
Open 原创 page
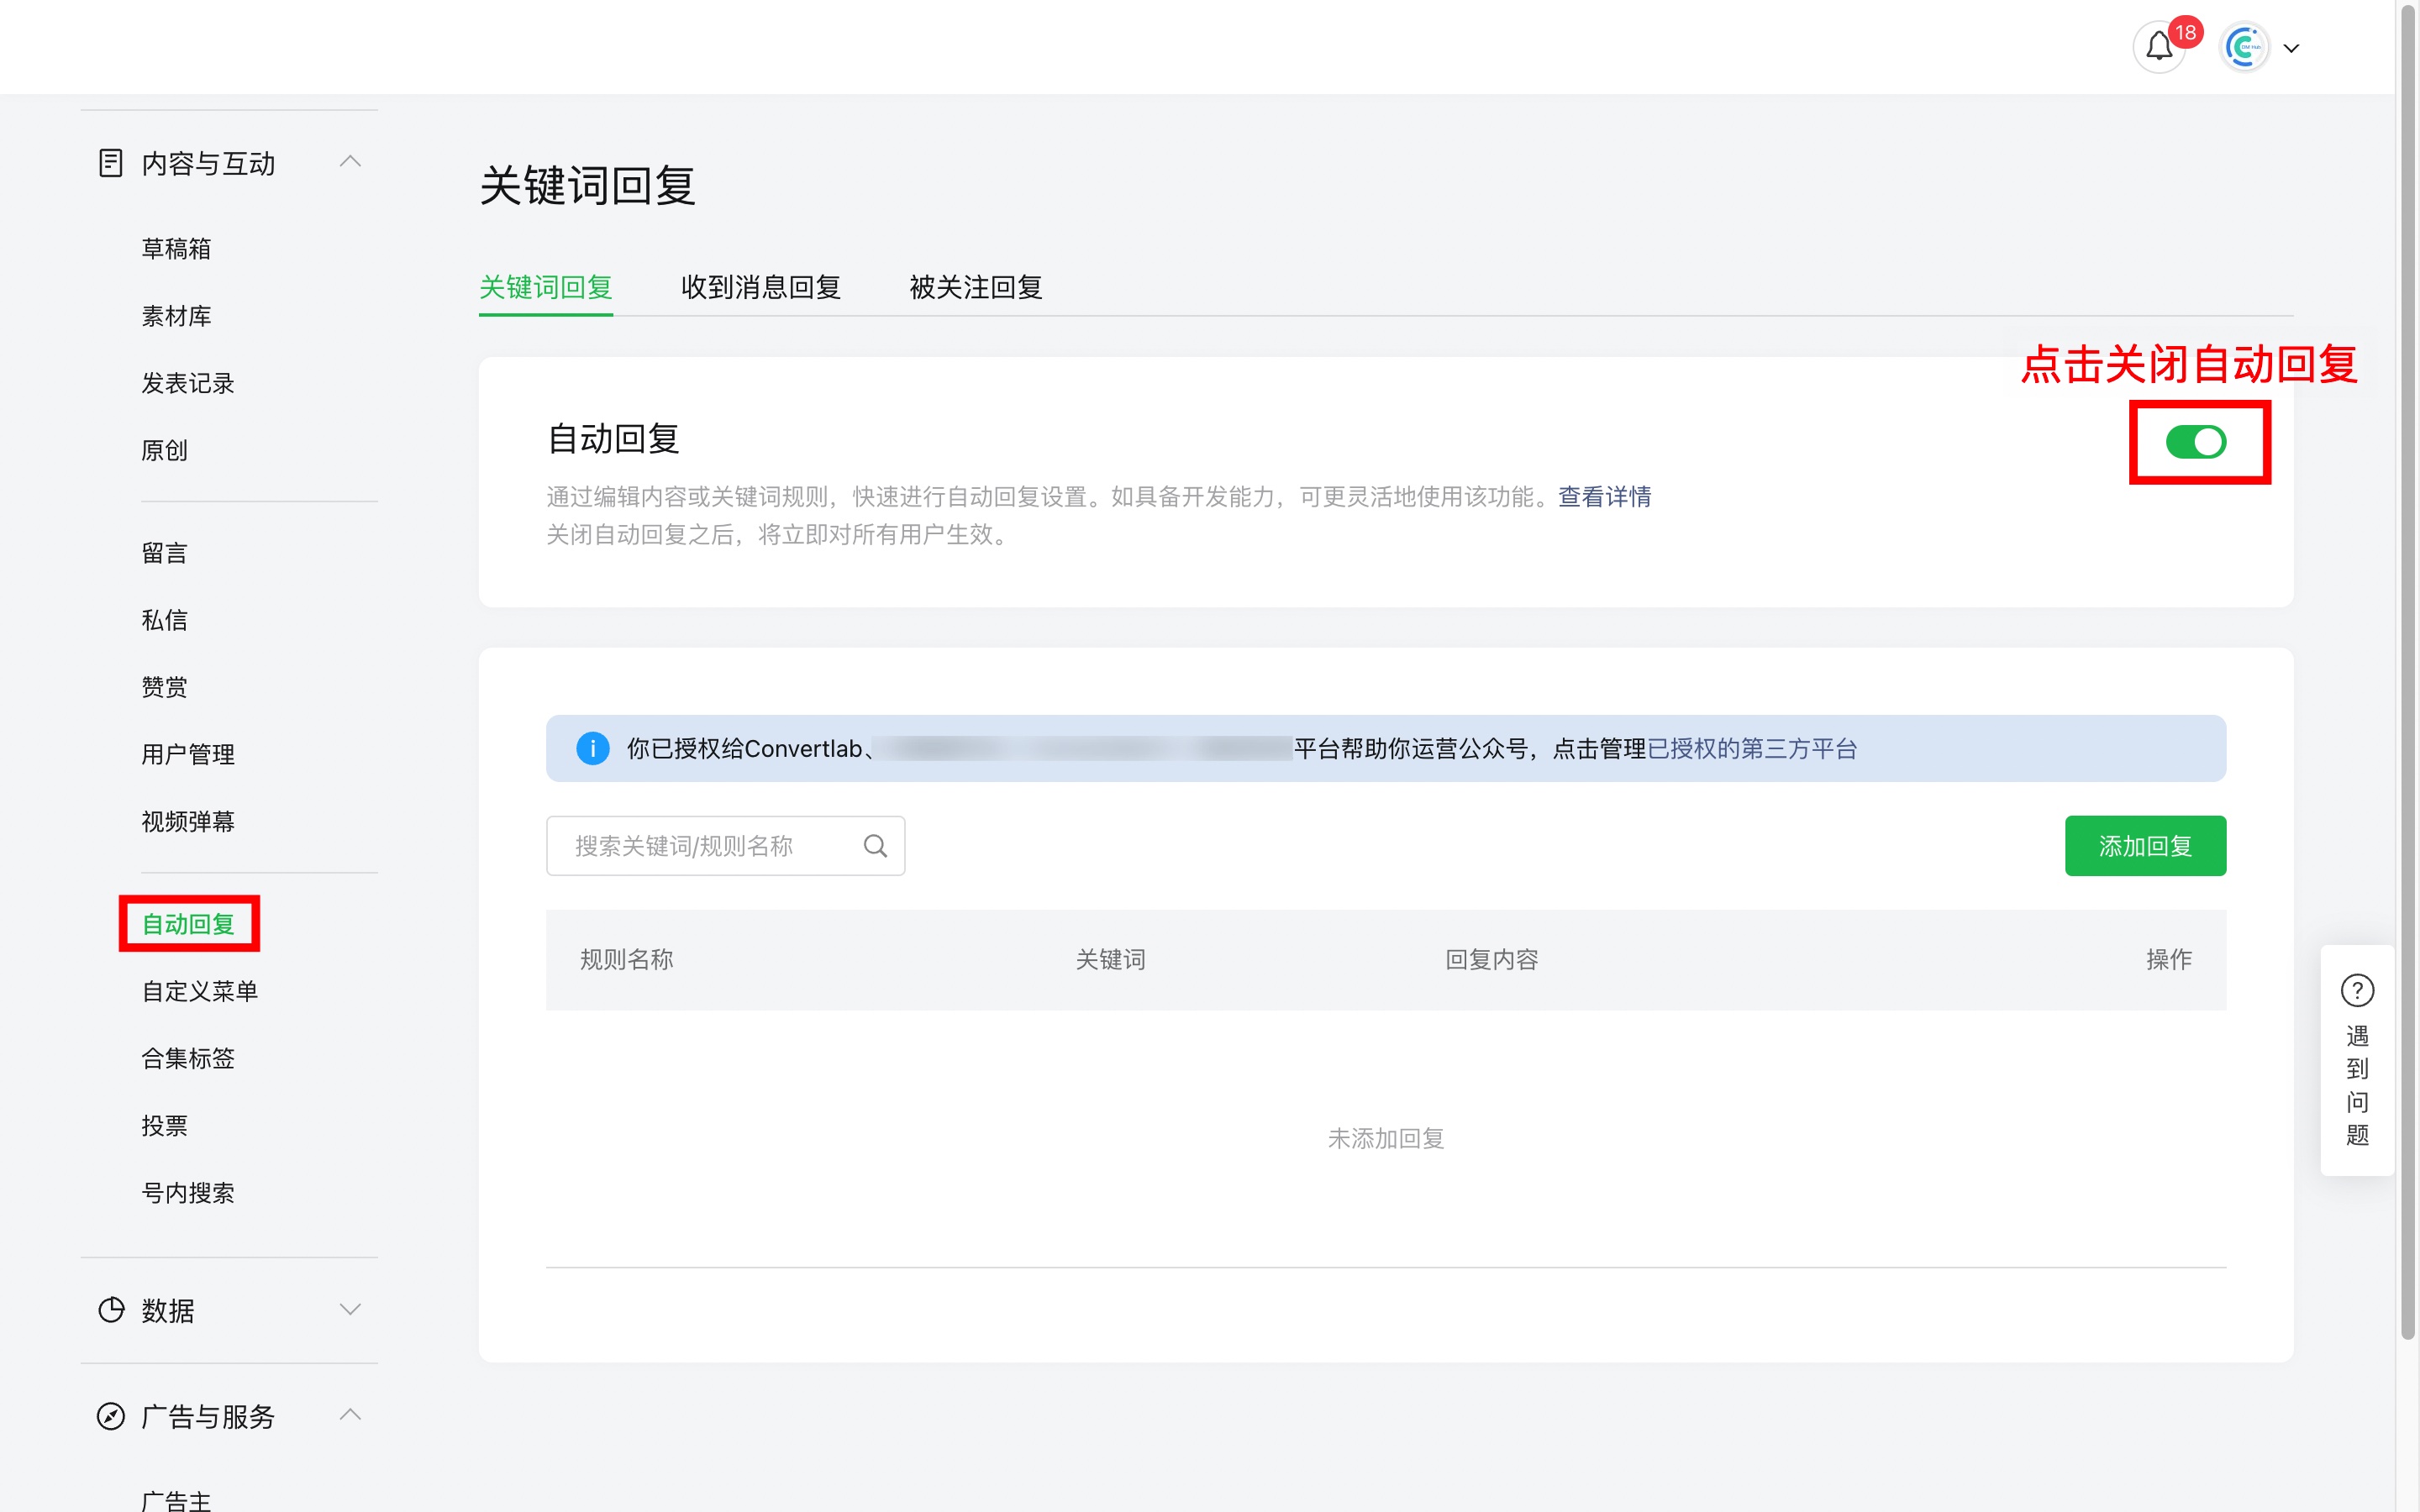click(x=164, y=450)
